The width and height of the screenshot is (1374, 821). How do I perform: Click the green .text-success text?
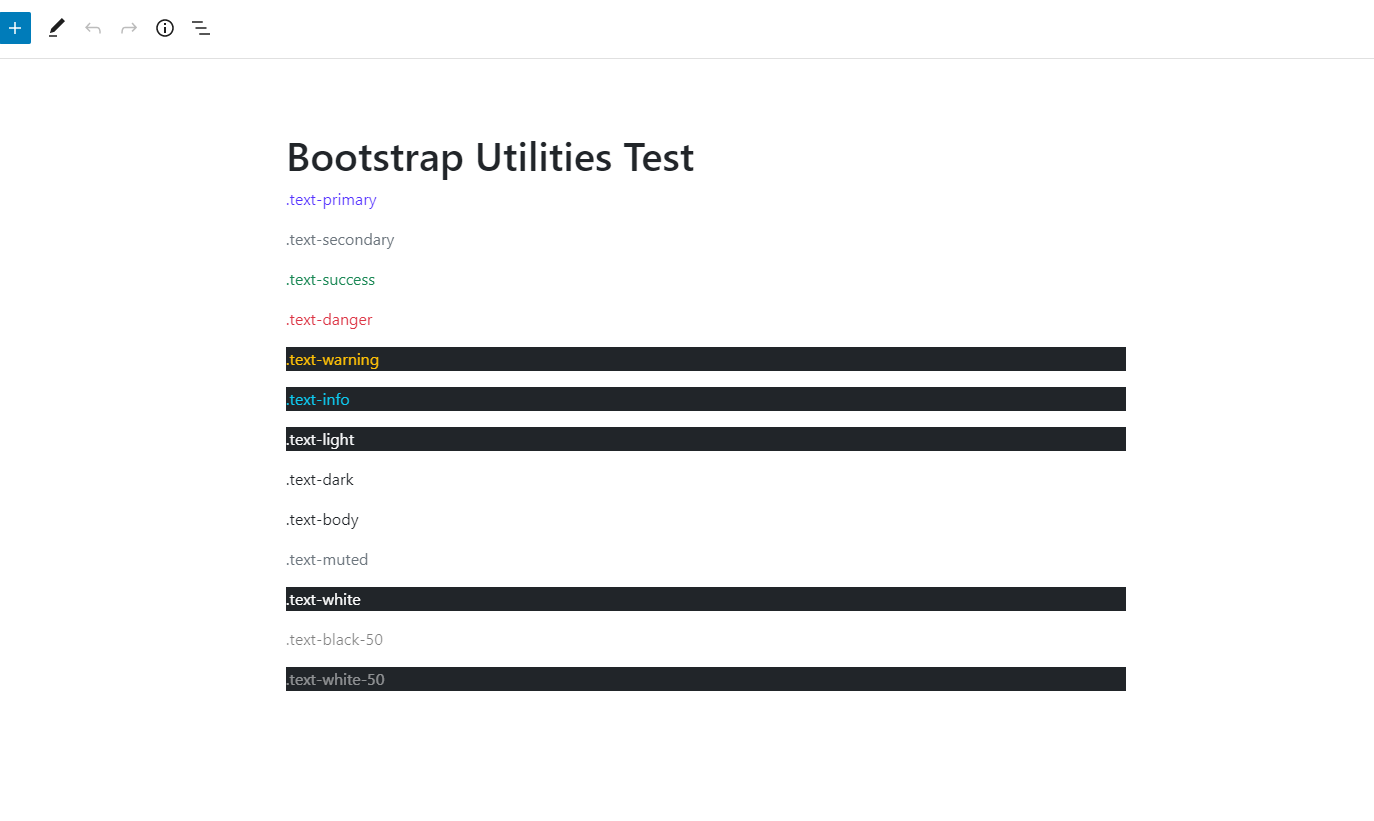click(331, 279)
